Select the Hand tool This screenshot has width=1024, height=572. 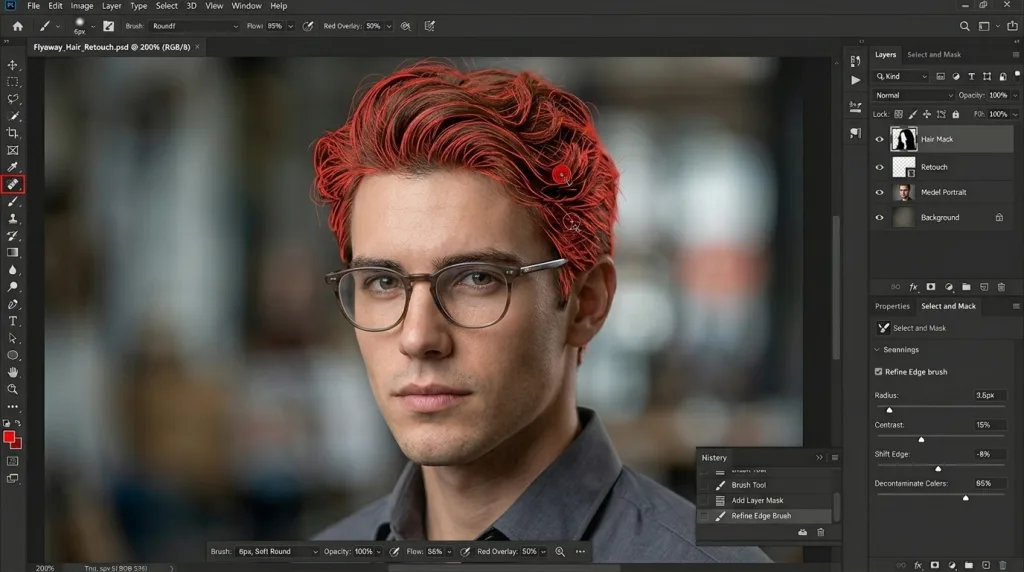[12, 372]
